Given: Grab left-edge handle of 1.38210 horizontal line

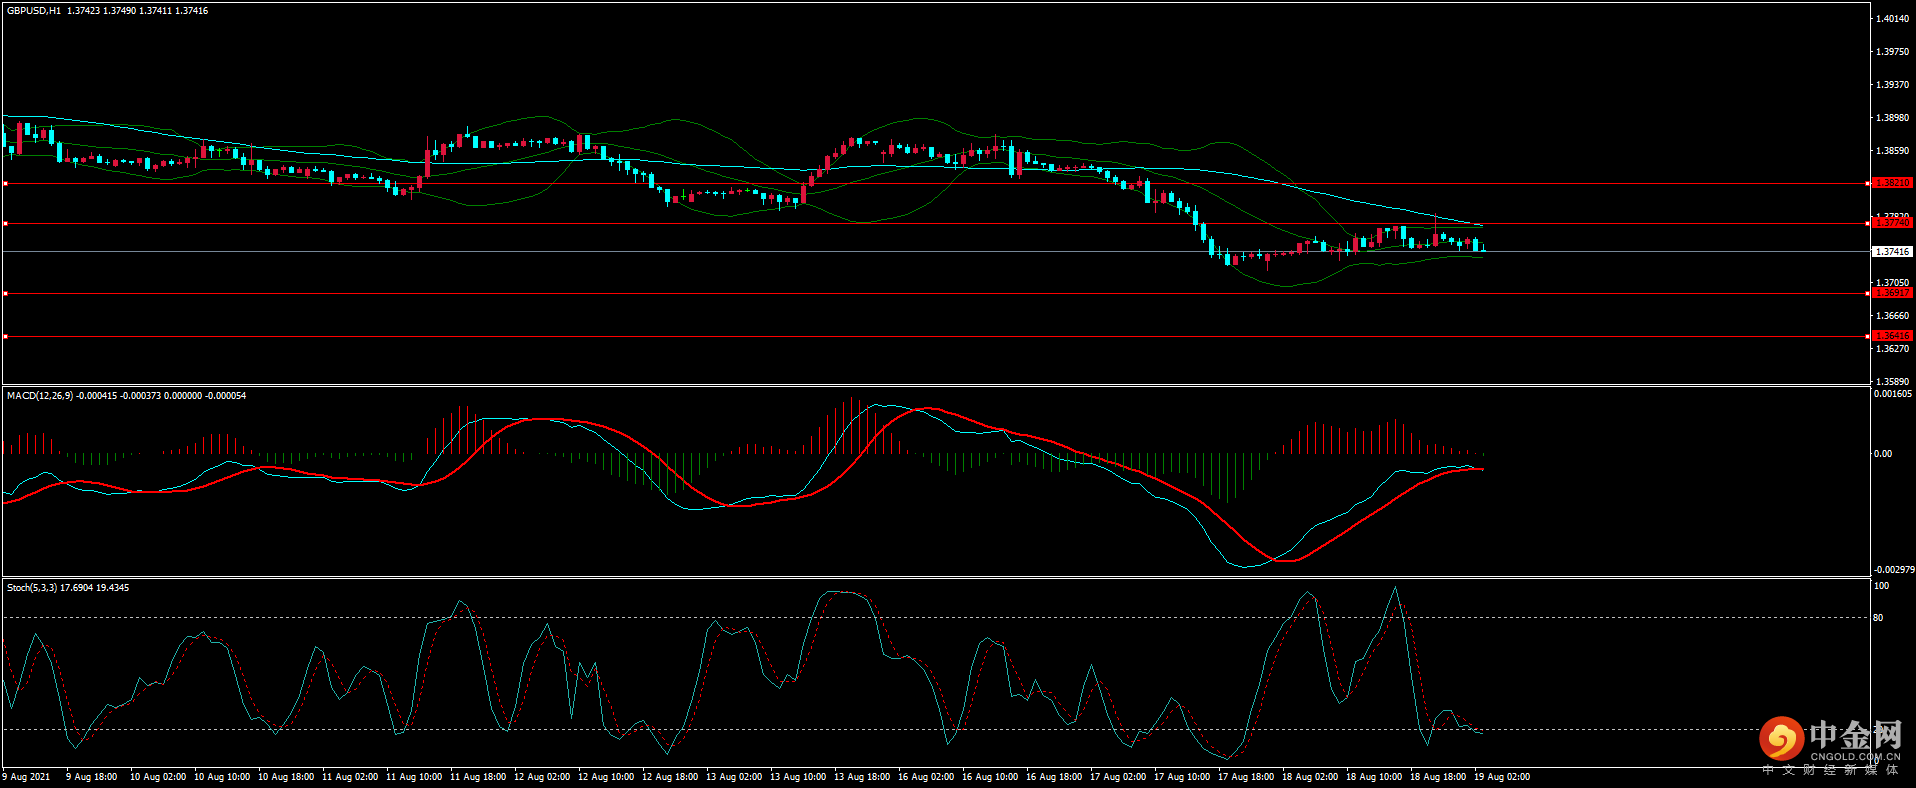Looking at the screenshot, I should [6, 183].
